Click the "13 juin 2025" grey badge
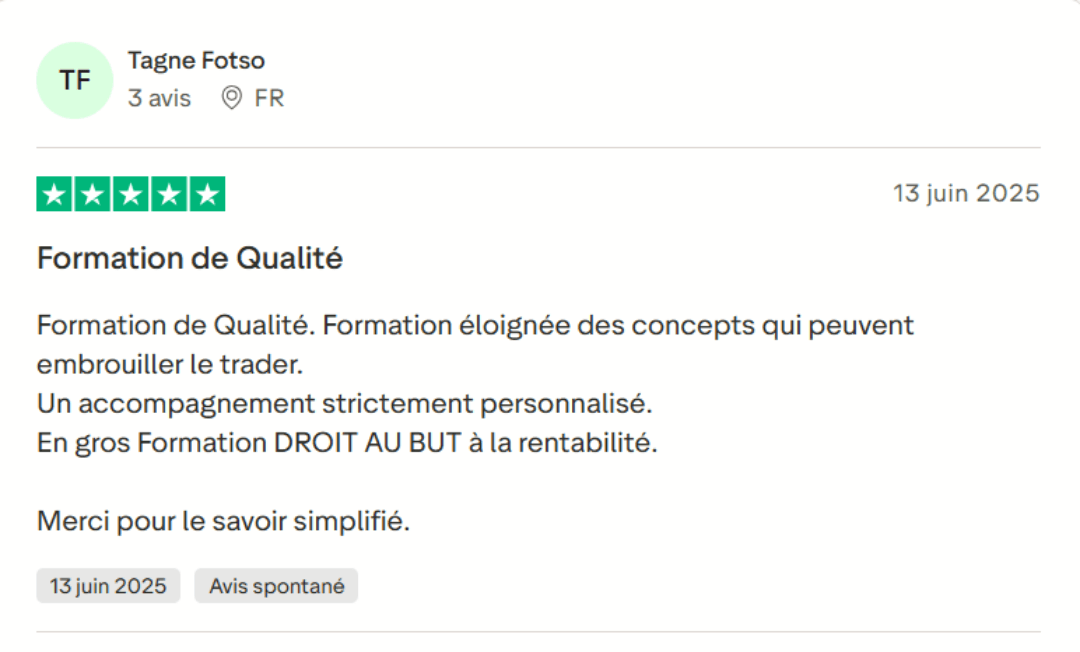 (108, 586)
